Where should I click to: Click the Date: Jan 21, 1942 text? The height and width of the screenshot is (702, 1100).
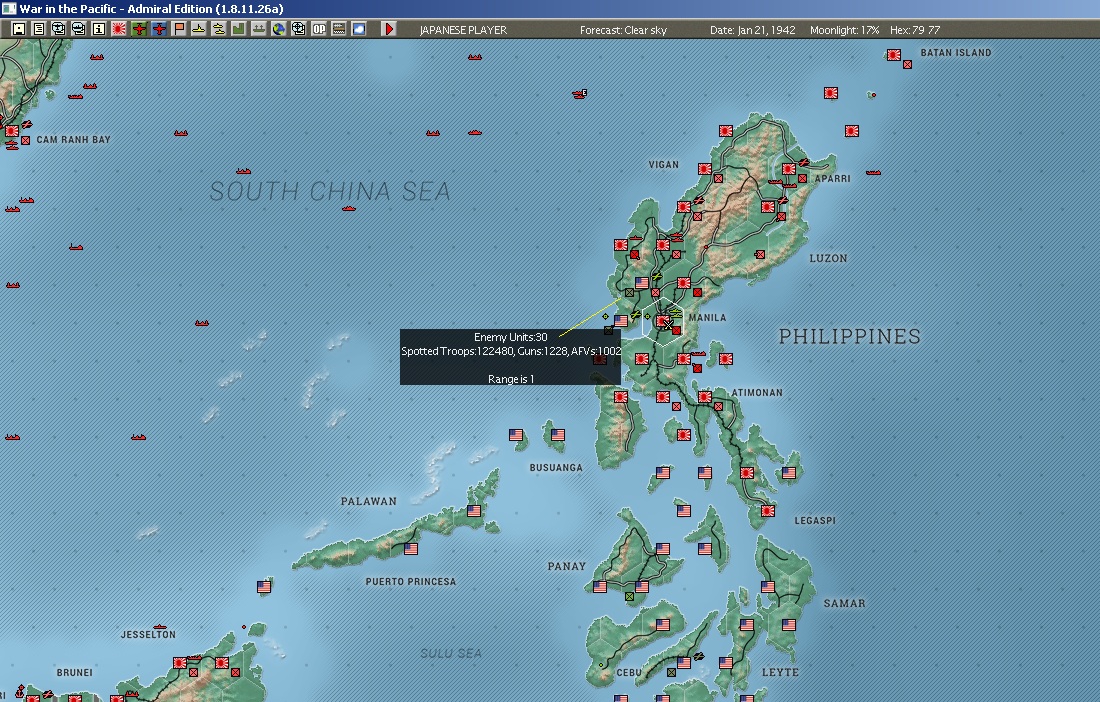click(753, 30)
